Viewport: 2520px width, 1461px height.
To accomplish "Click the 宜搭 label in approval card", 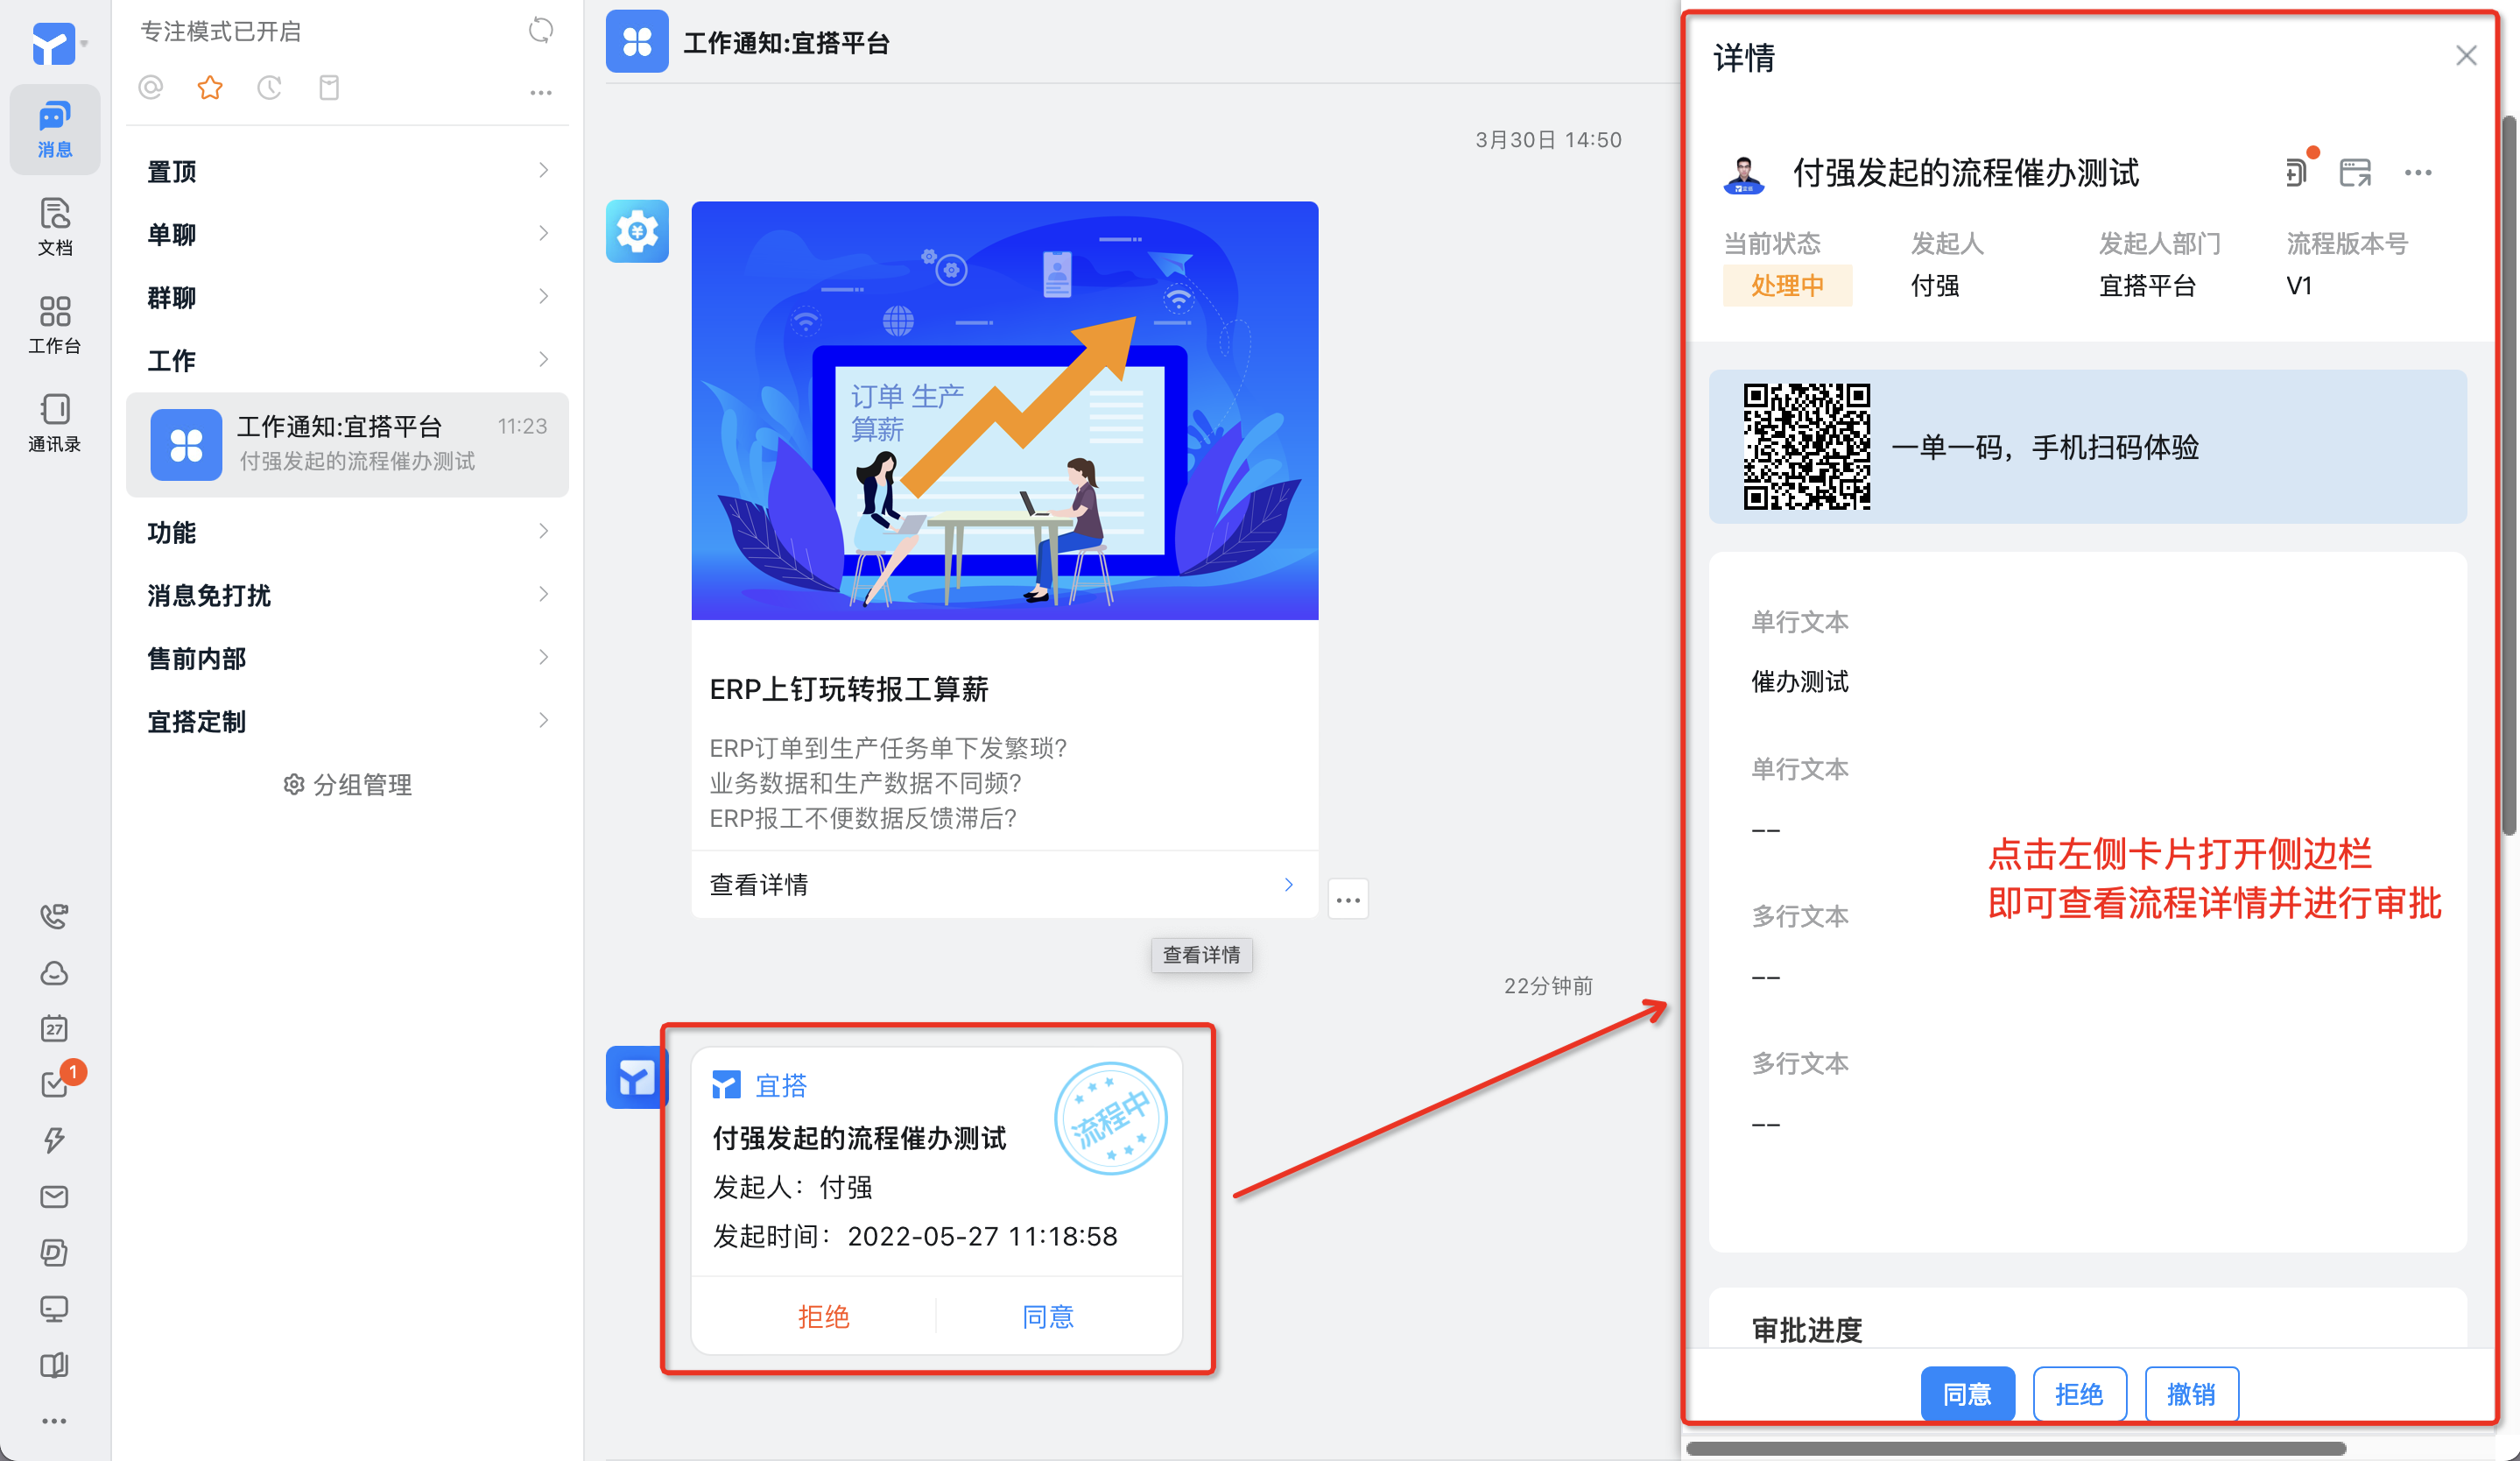I will coord(780,1085).
